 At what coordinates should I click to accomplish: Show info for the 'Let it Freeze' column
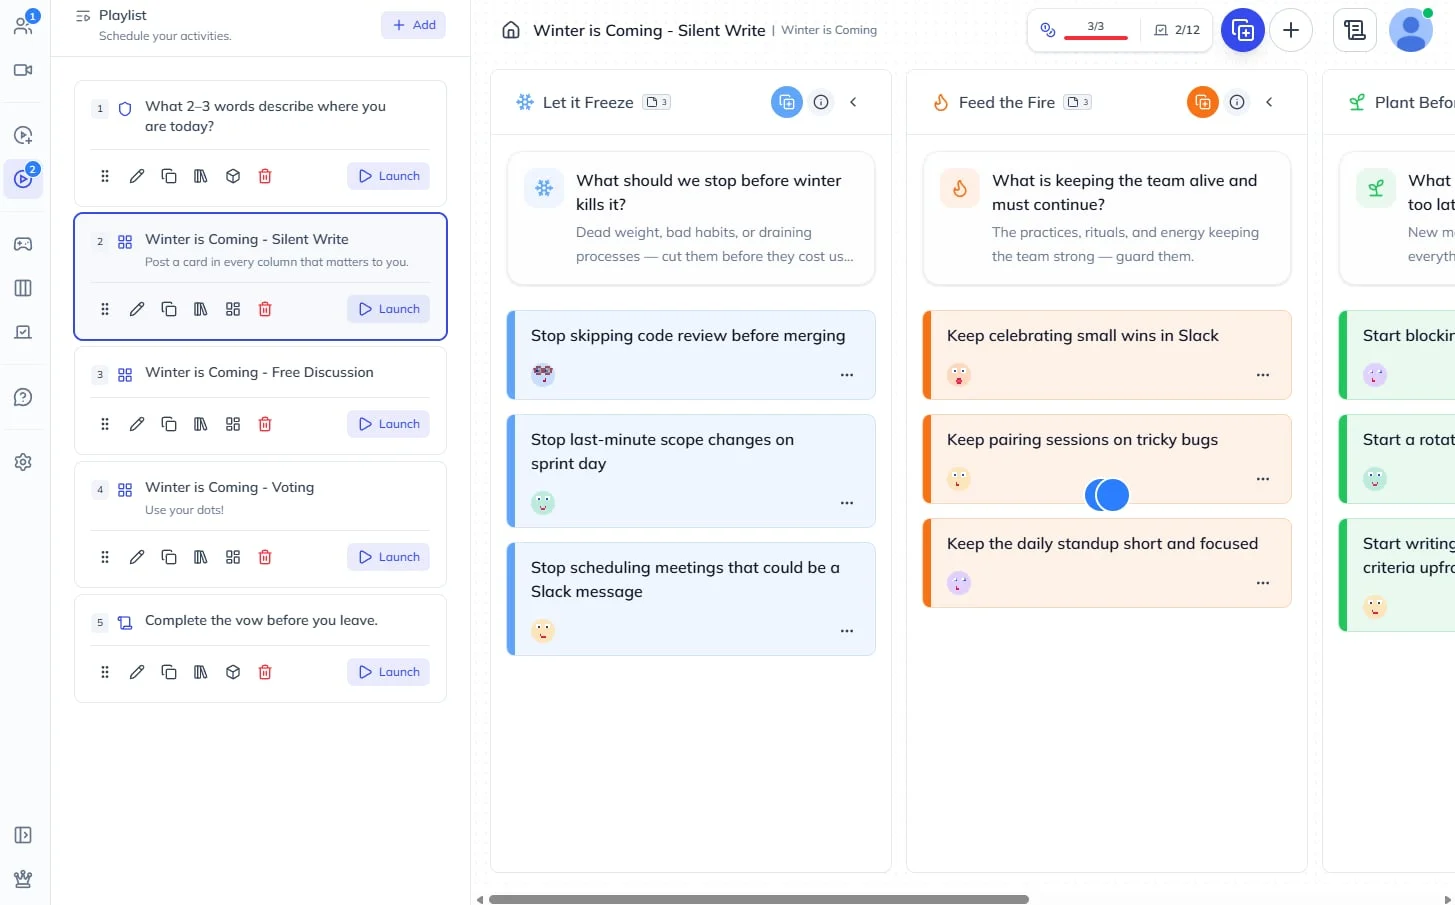pos(821,102)
